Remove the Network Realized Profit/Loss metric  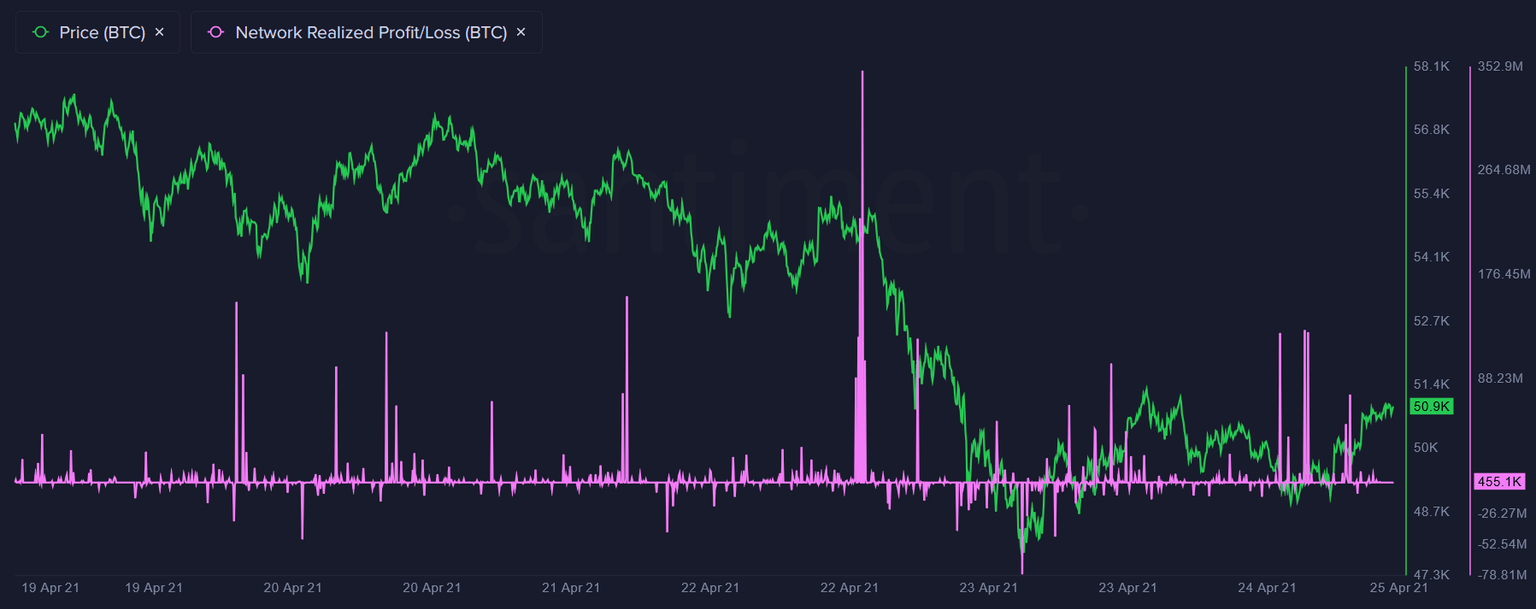520,31
